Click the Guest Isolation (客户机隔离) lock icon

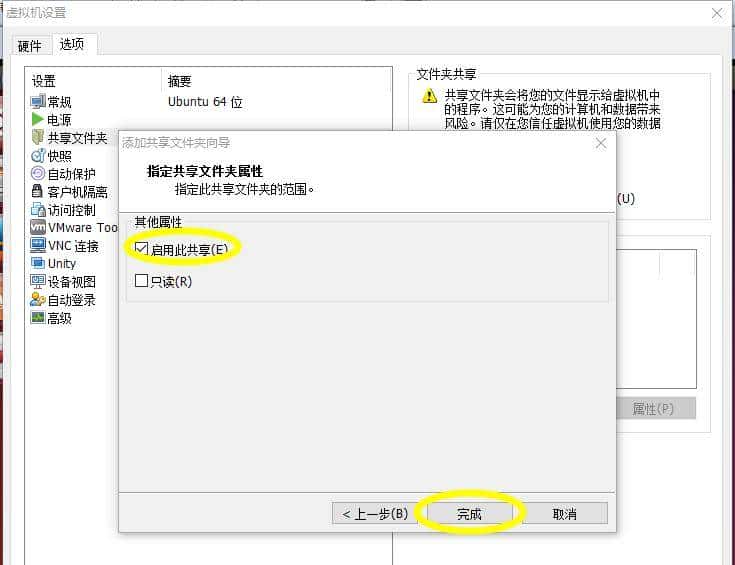click(37, 191)
